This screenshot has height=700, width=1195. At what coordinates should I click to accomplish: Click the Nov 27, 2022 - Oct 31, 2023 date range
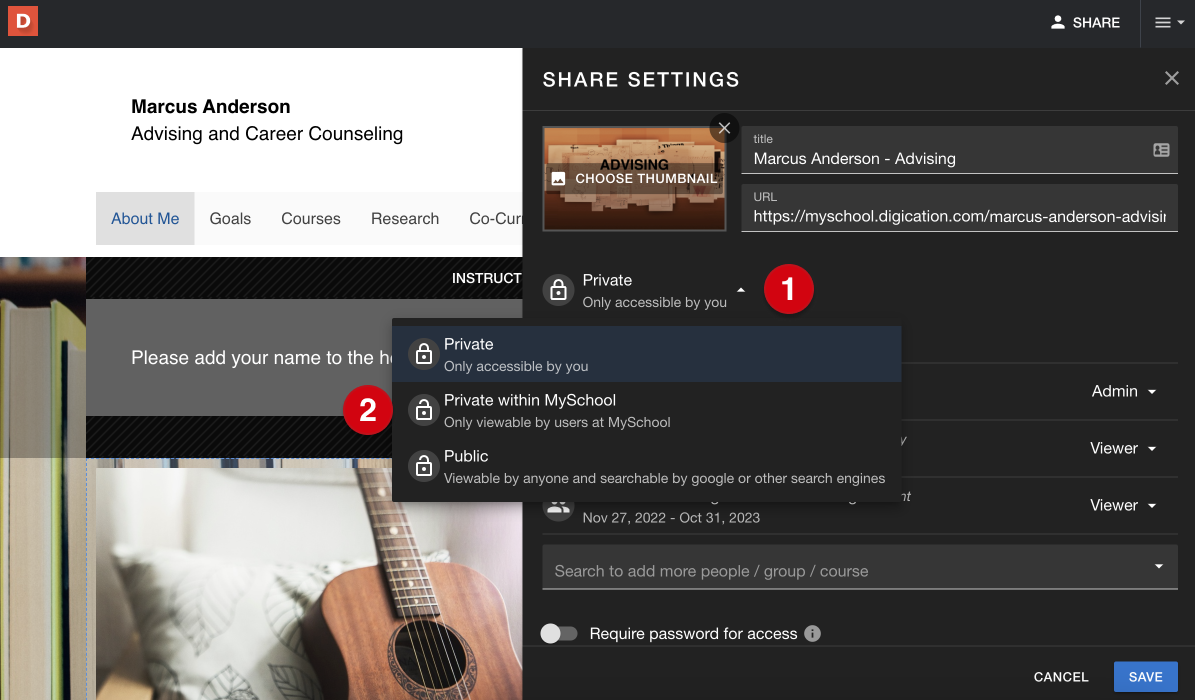click(x=671, y=518)
